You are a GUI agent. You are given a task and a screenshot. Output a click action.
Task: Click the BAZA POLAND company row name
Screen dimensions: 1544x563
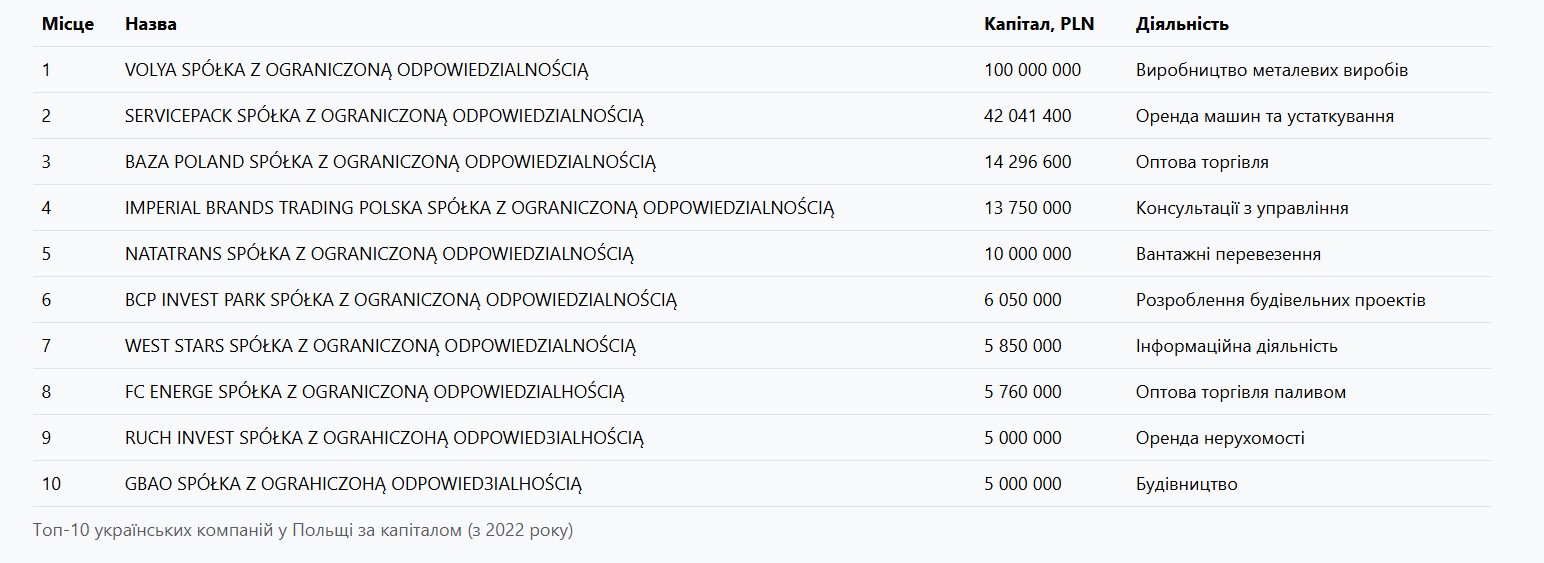pos(390,162)
